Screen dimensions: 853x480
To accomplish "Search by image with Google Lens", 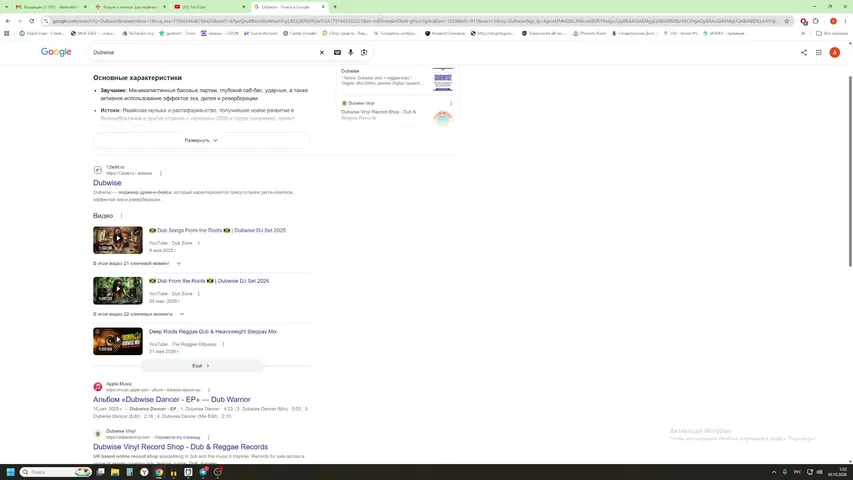I will (364, 52).
